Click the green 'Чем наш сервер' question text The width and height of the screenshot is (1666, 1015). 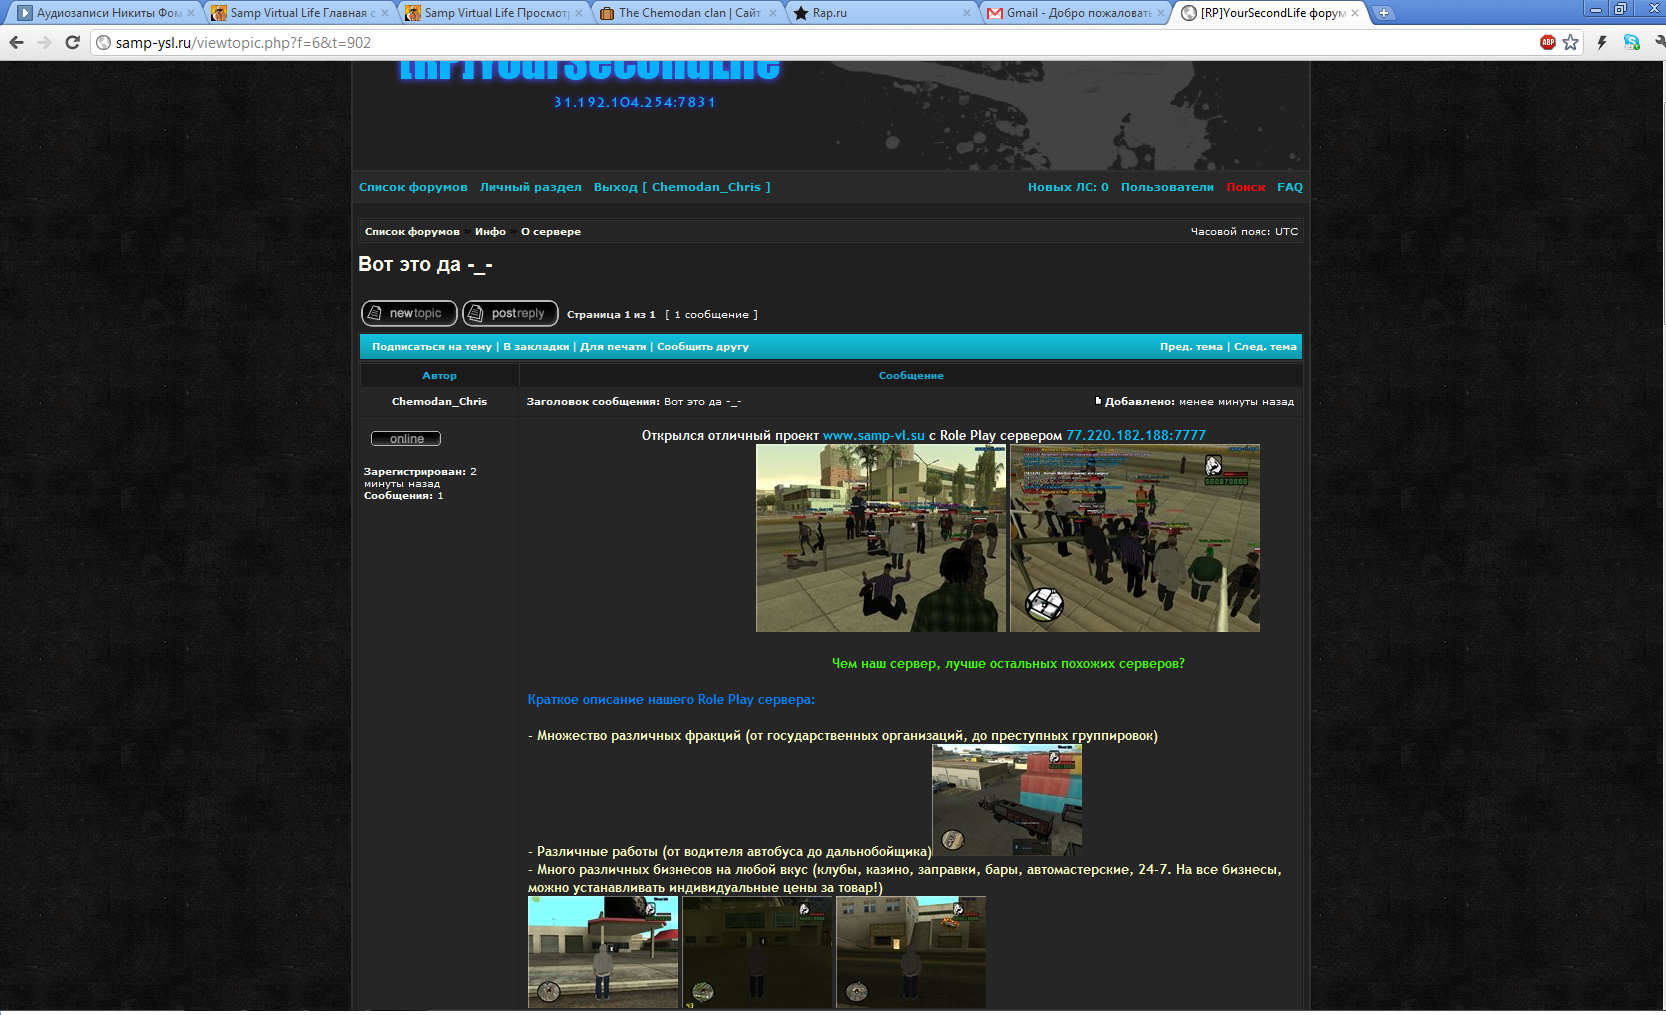pyautogui.click(x=1008, y=663)
